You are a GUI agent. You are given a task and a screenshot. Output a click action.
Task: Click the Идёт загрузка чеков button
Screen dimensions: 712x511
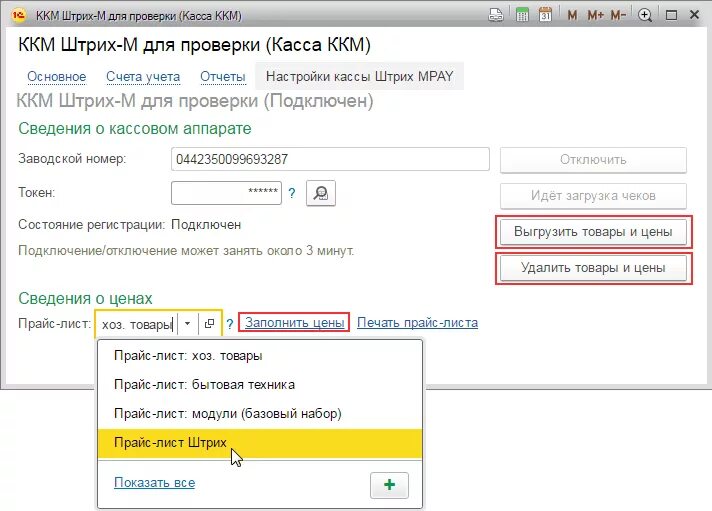click(593, 196)
